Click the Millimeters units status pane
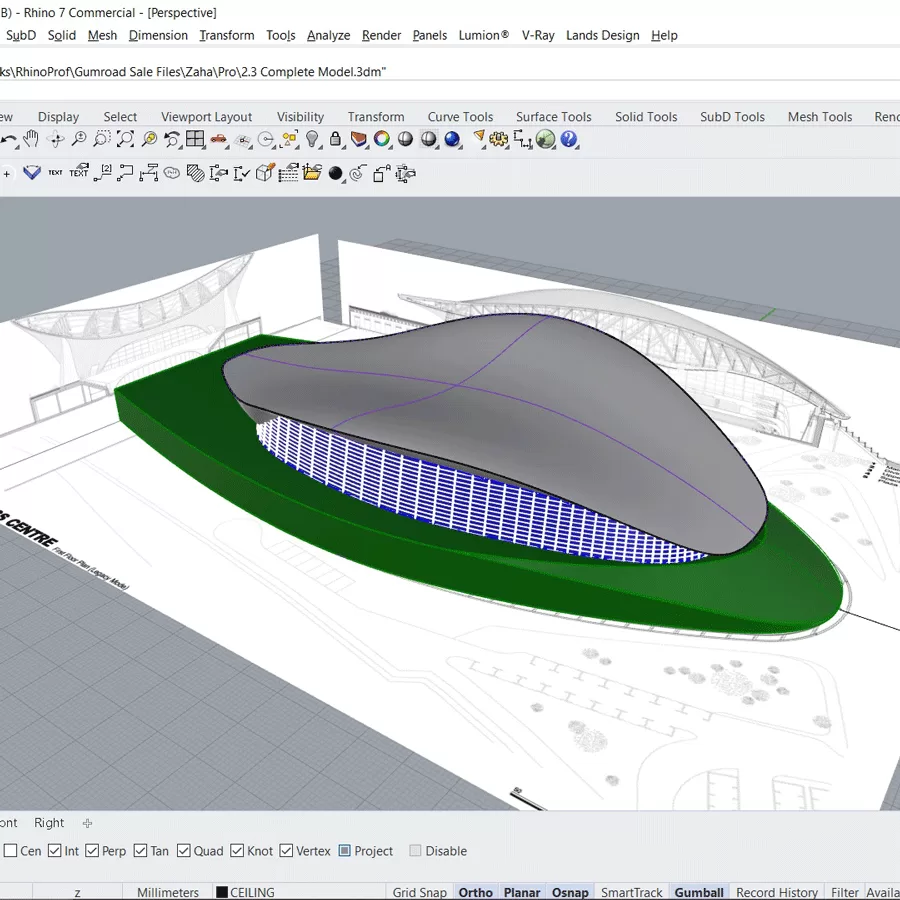 (168, 892)
